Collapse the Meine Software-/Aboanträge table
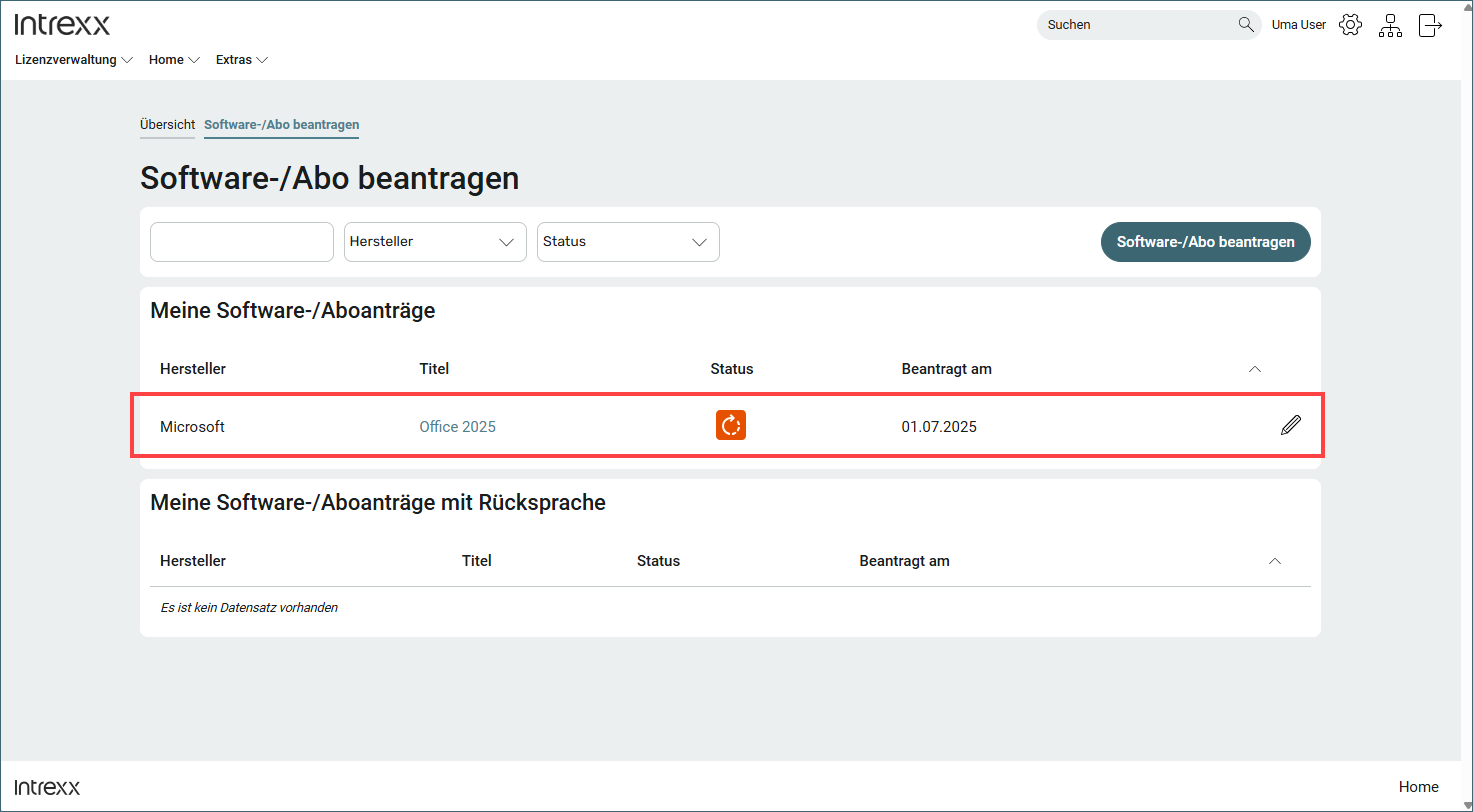This screenshot has width=1473, height=812. (x=1255, y=369)
